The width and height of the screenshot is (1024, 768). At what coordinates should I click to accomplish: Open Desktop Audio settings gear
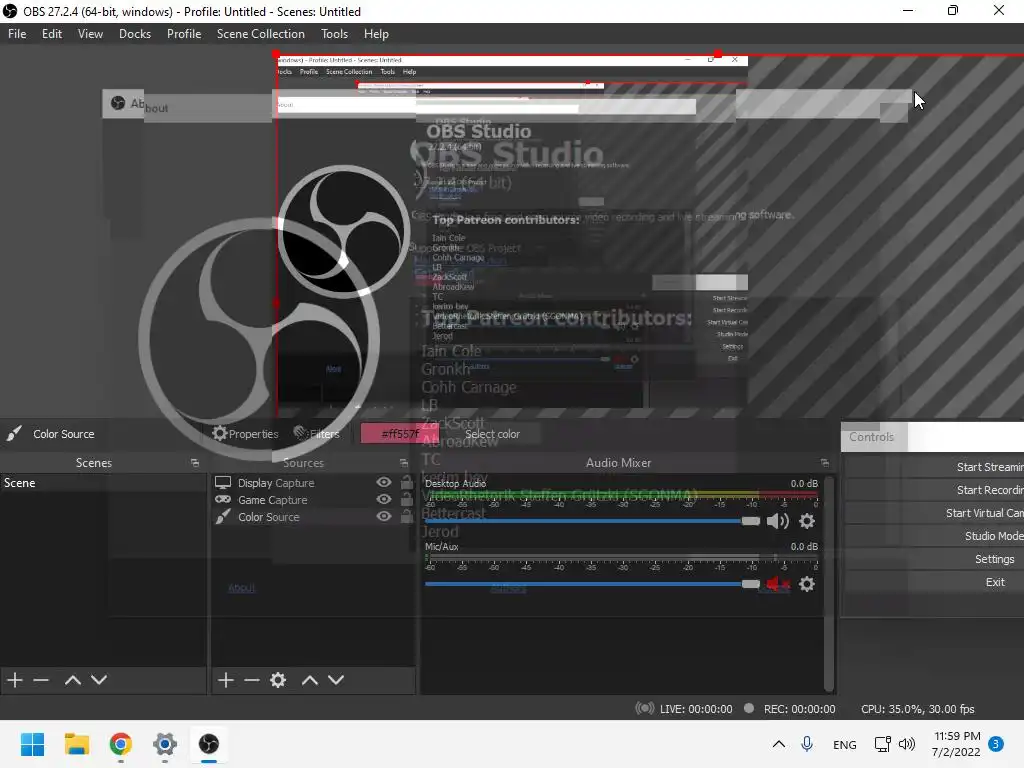(807, 520)
